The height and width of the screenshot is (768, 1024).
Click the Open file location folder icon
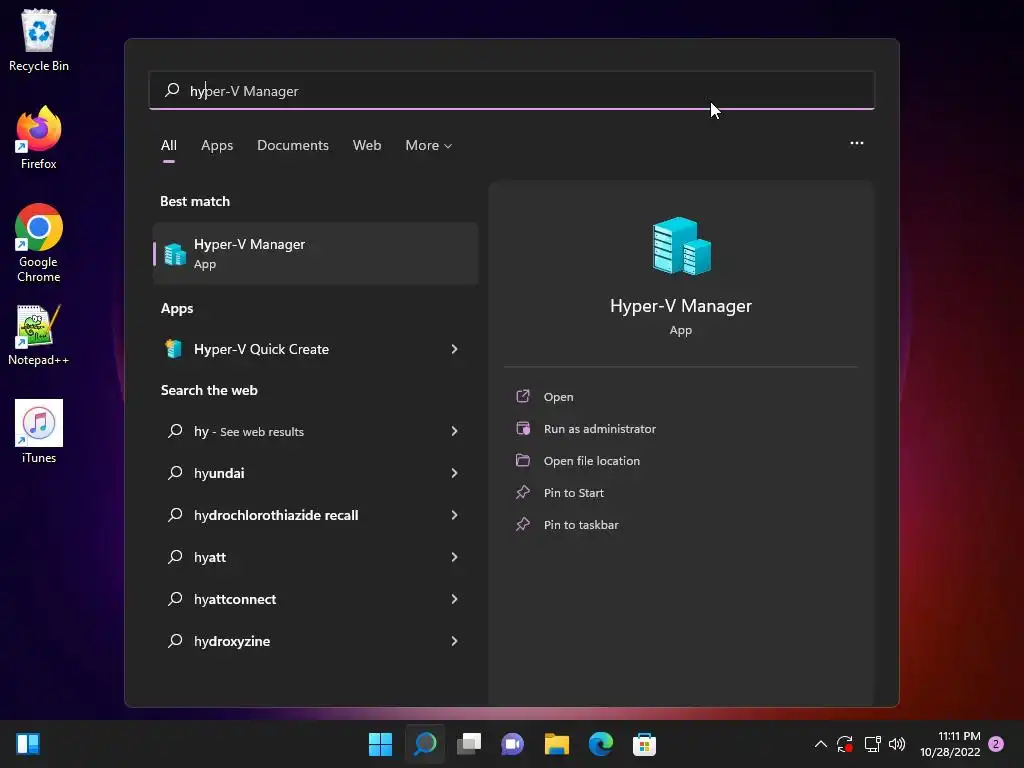click(523, 460)
